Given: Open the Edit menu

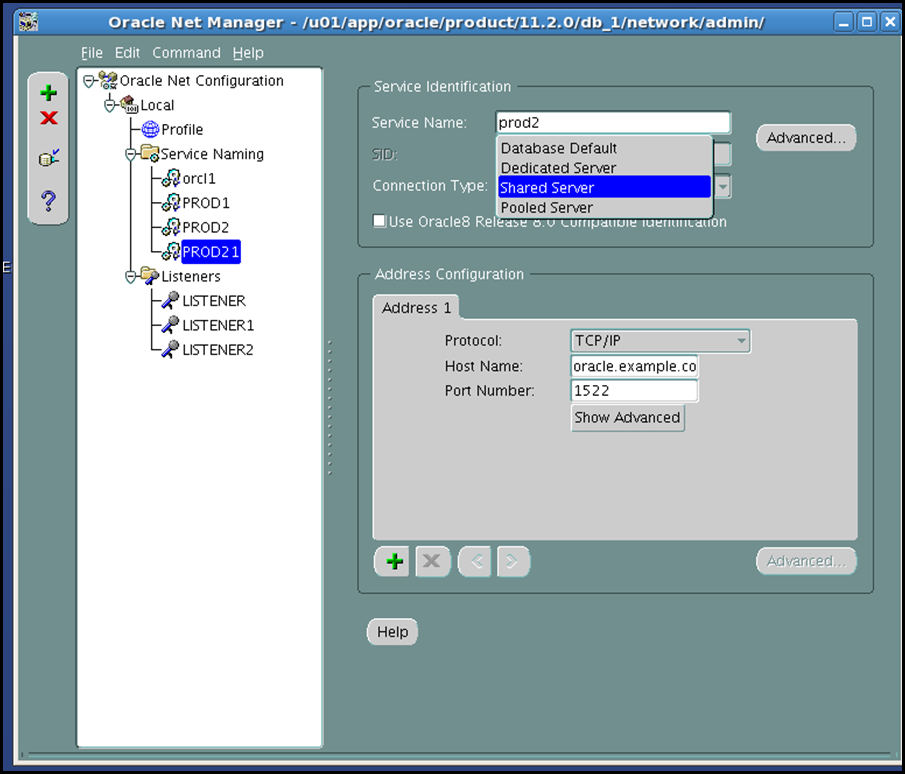Looking at the screenshot, I should click(x=127, y=53).
